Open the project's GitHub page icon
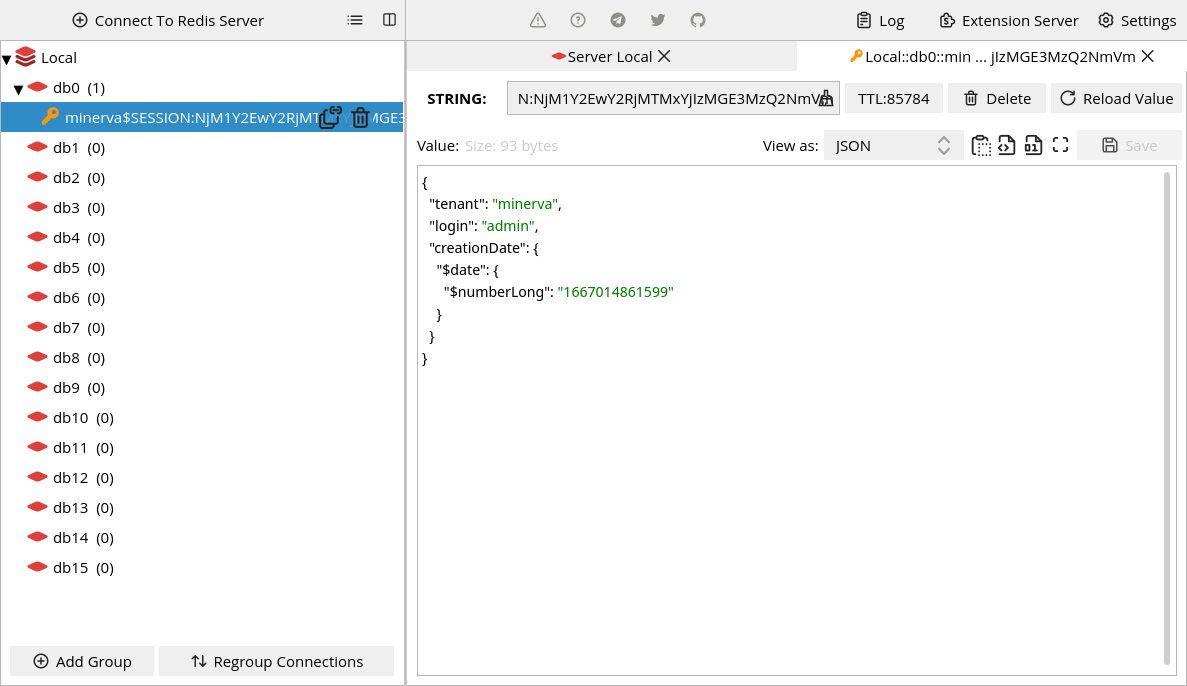This screenshot has width=1187, height=686. (x=696, y=19)
